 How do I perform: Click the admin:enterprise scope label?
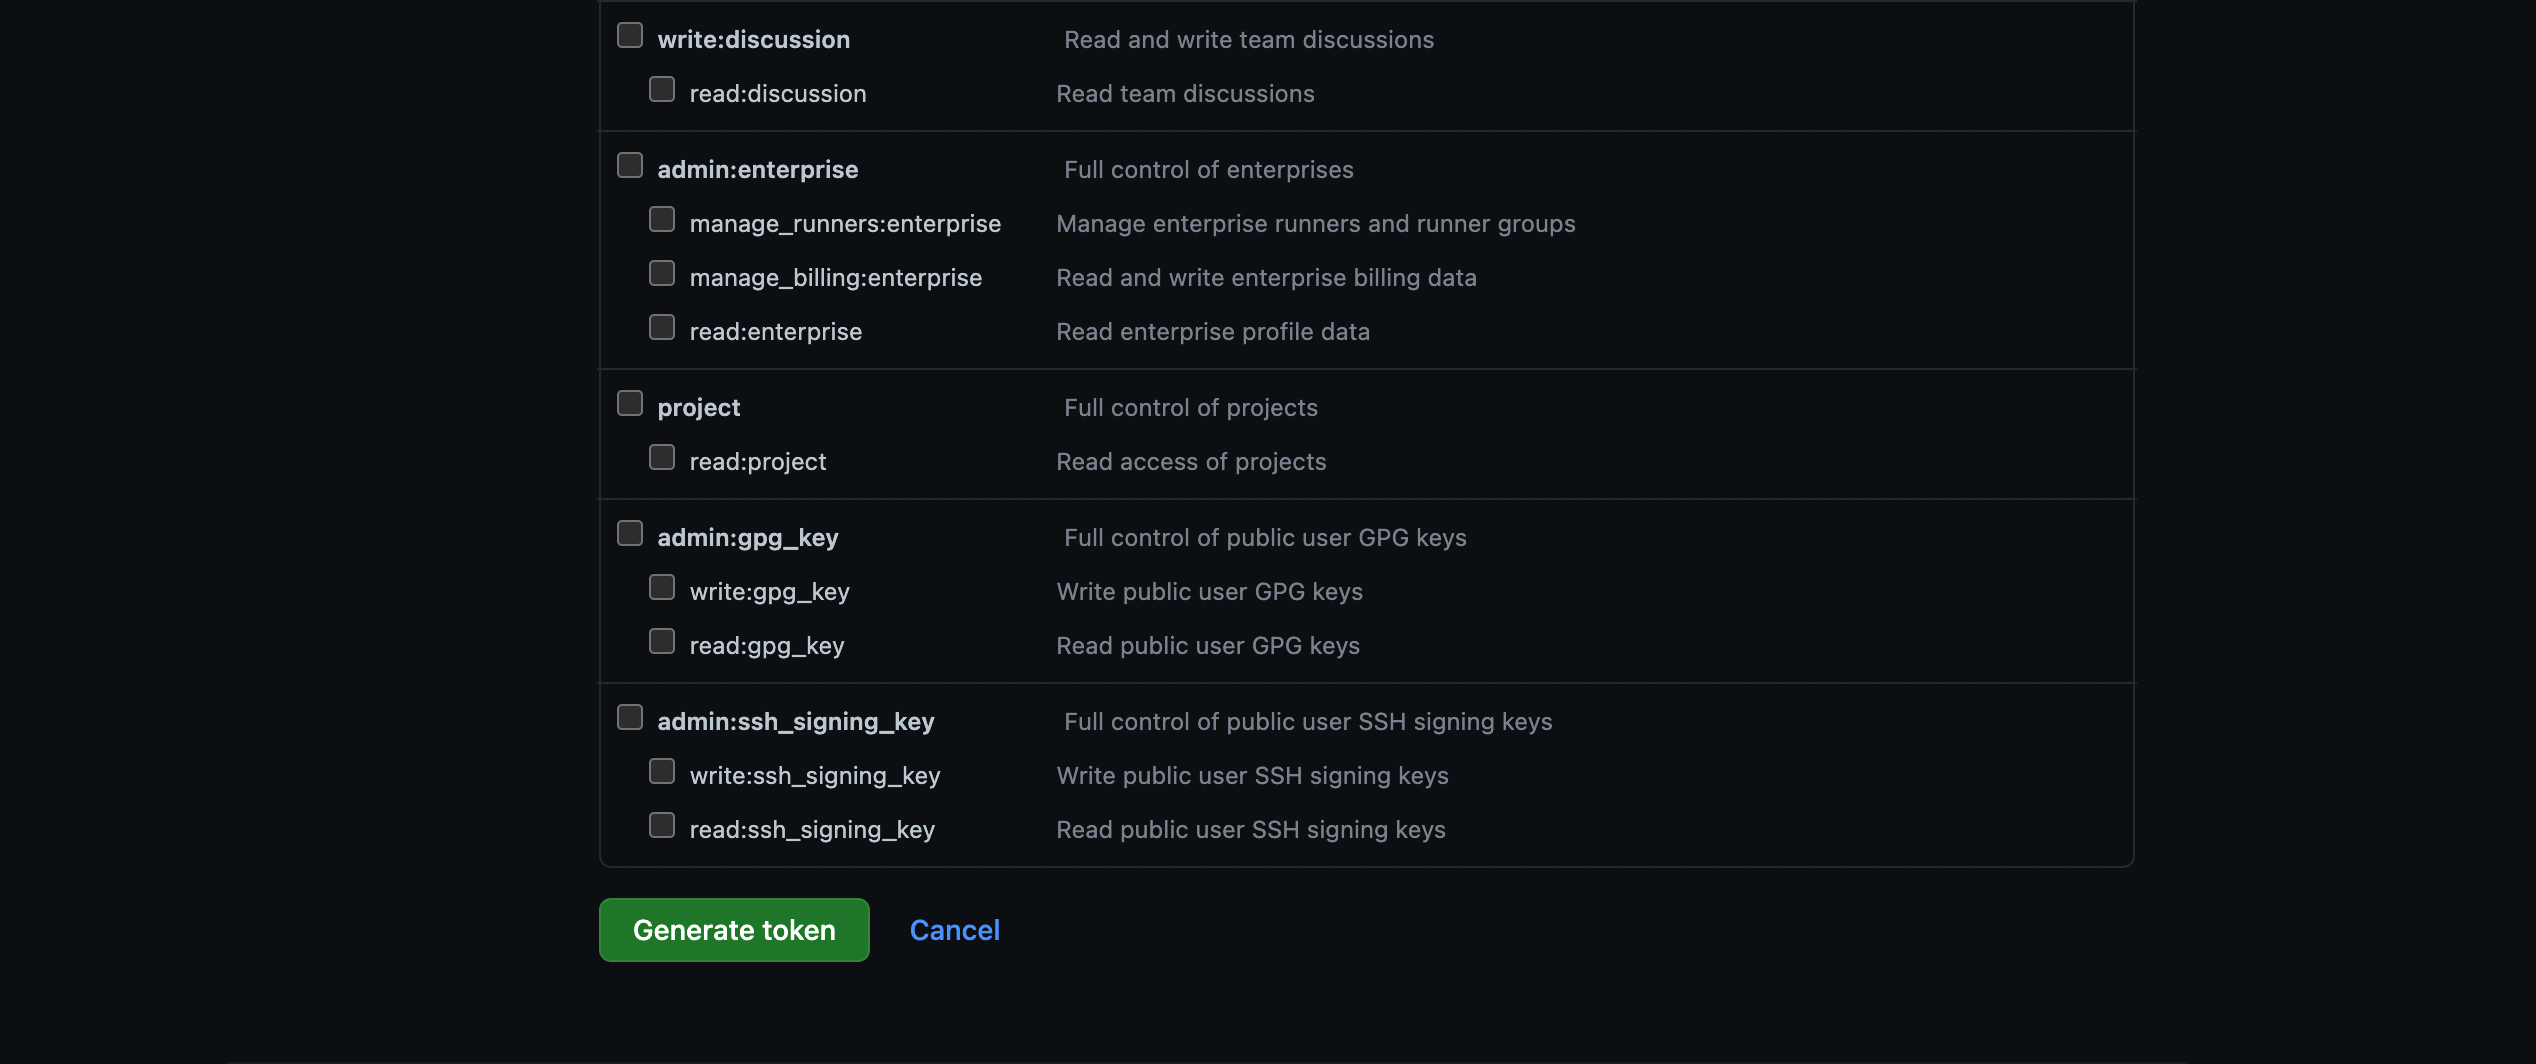(757, 170)
